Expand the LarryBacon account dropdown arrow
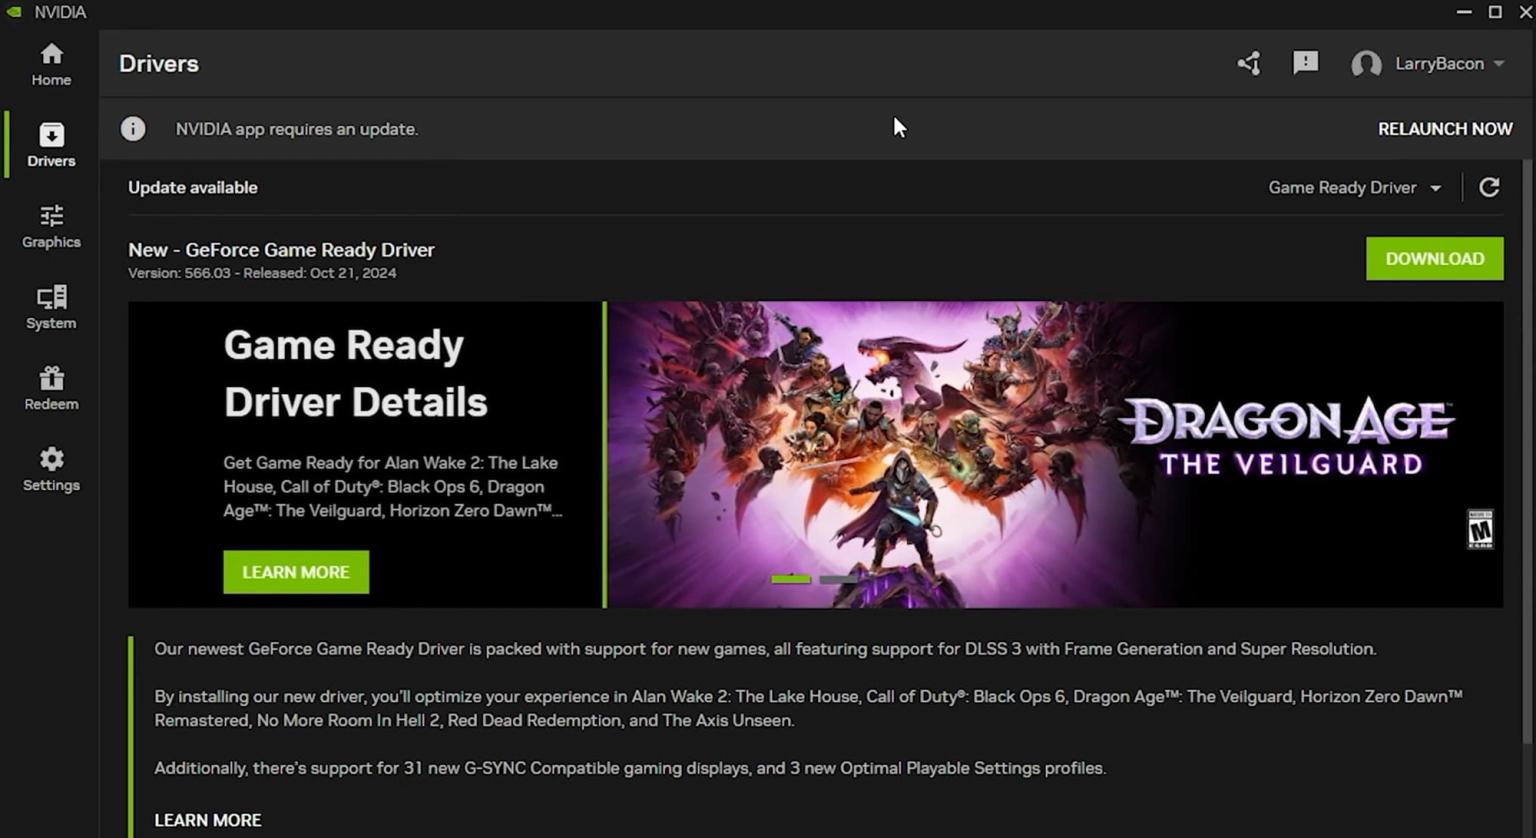The image size is (1536, 838). (1499, 64)
